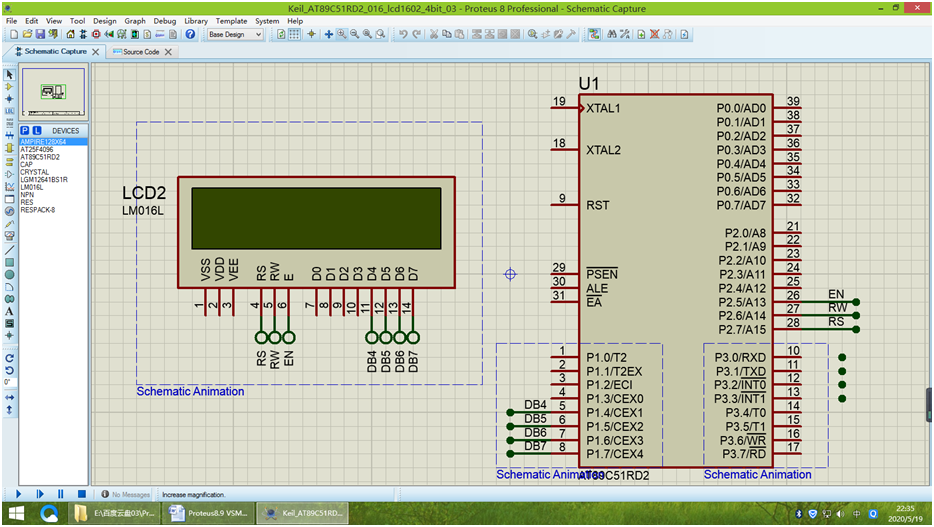Viewport: 934px width, 527px height.
Task: Select the Component Mode tool
Action: click(x=10, y=87)
